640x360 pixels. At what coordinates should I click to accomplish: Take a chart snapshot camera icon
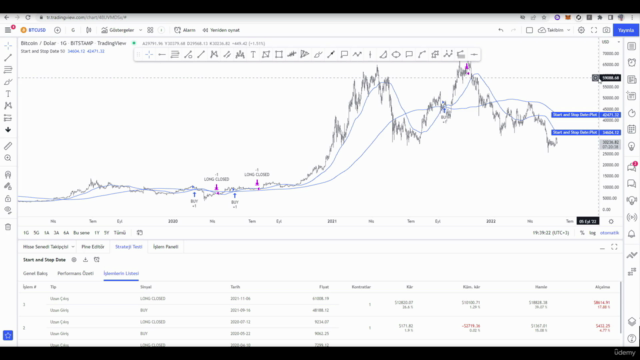(607, 30)
